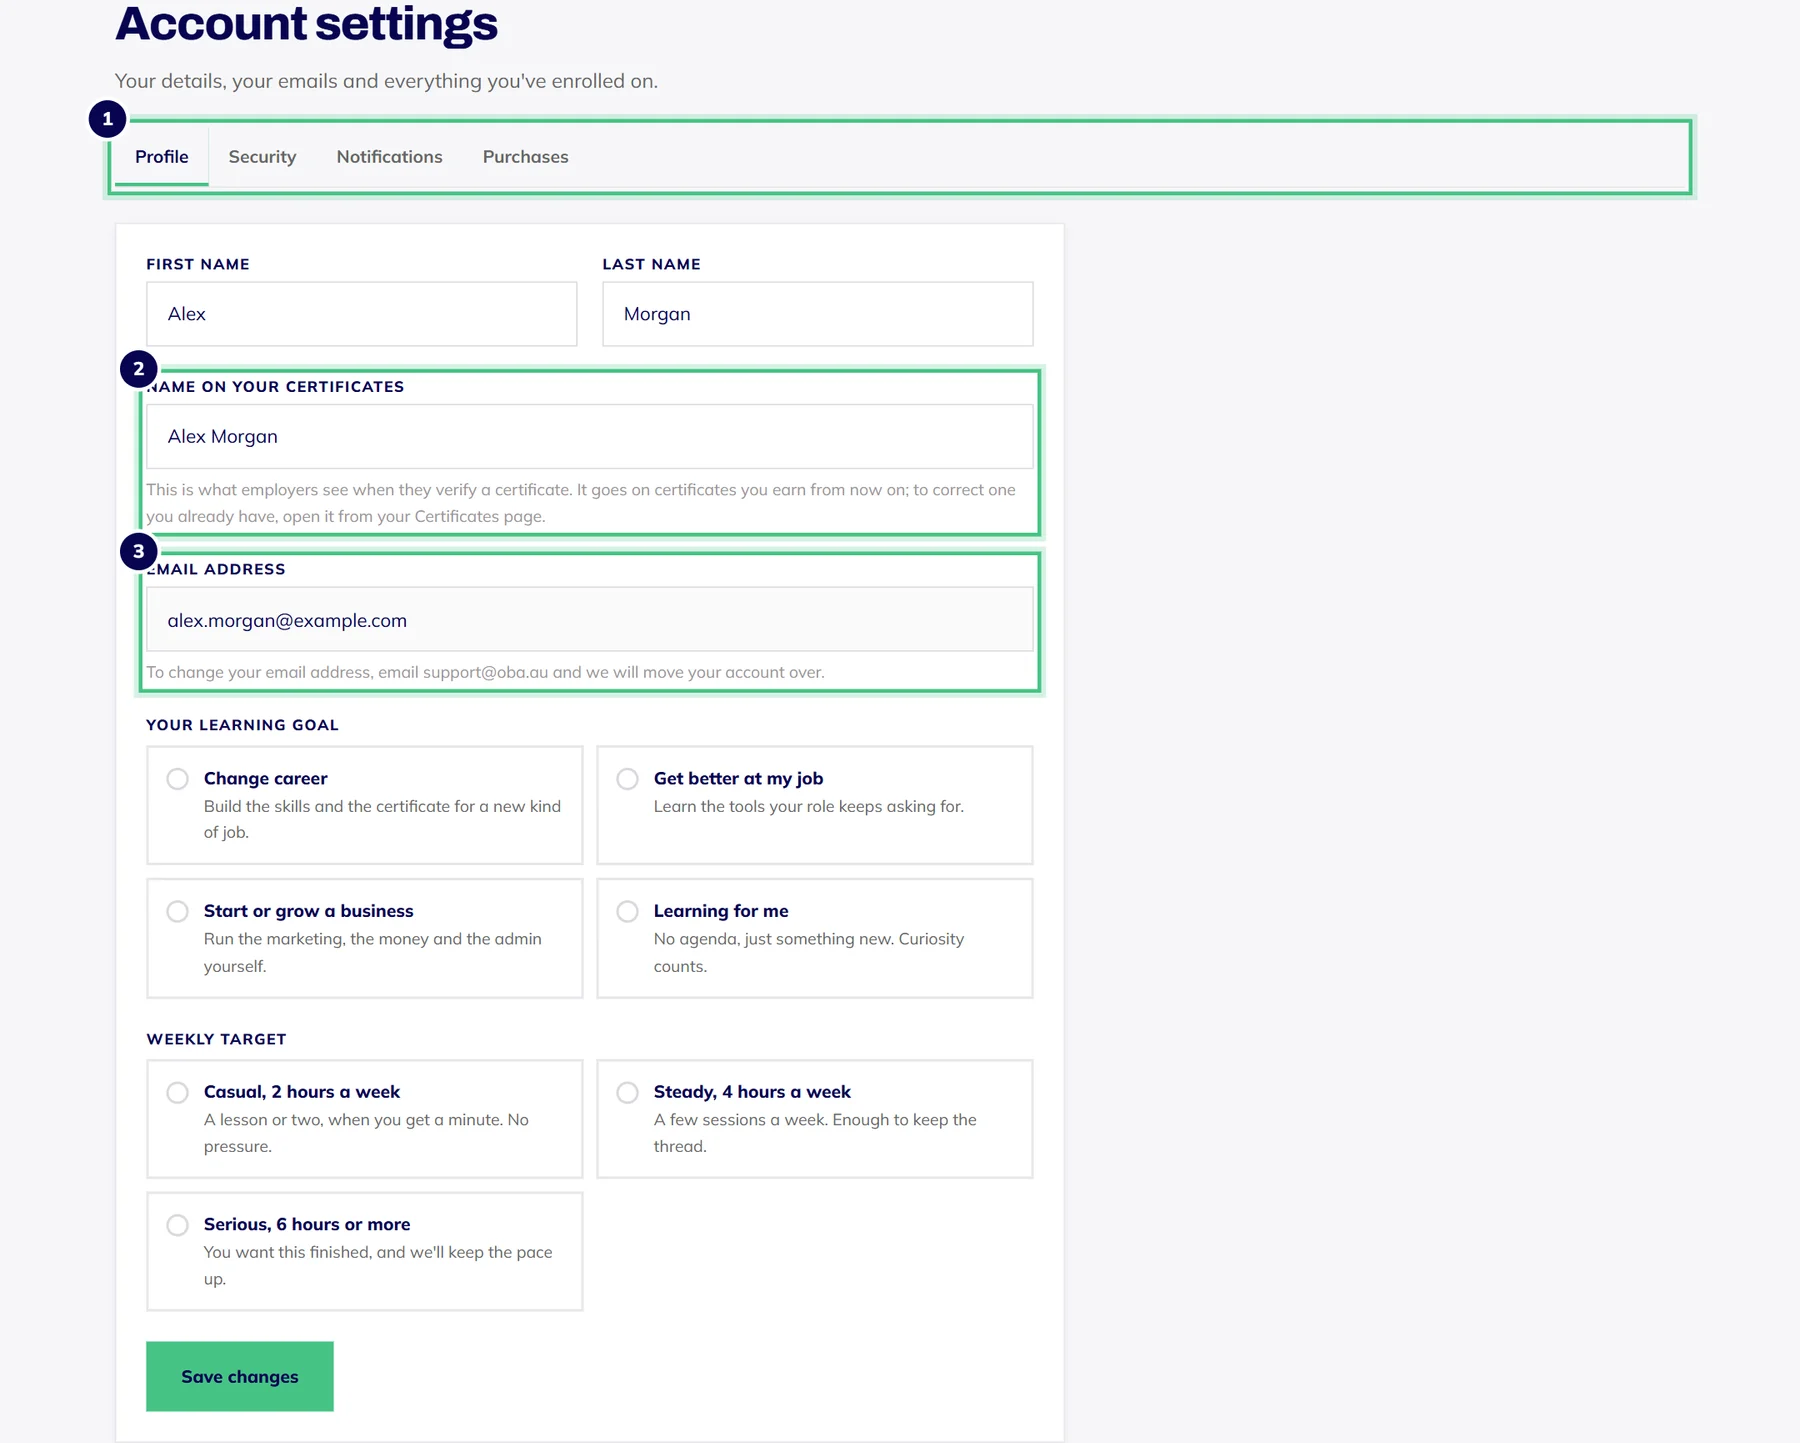Click the First Name field containing Alex
Image resolution: width=1800 pixels, height=1443 pixels.
pyautogui.click(x=361, y=314)
